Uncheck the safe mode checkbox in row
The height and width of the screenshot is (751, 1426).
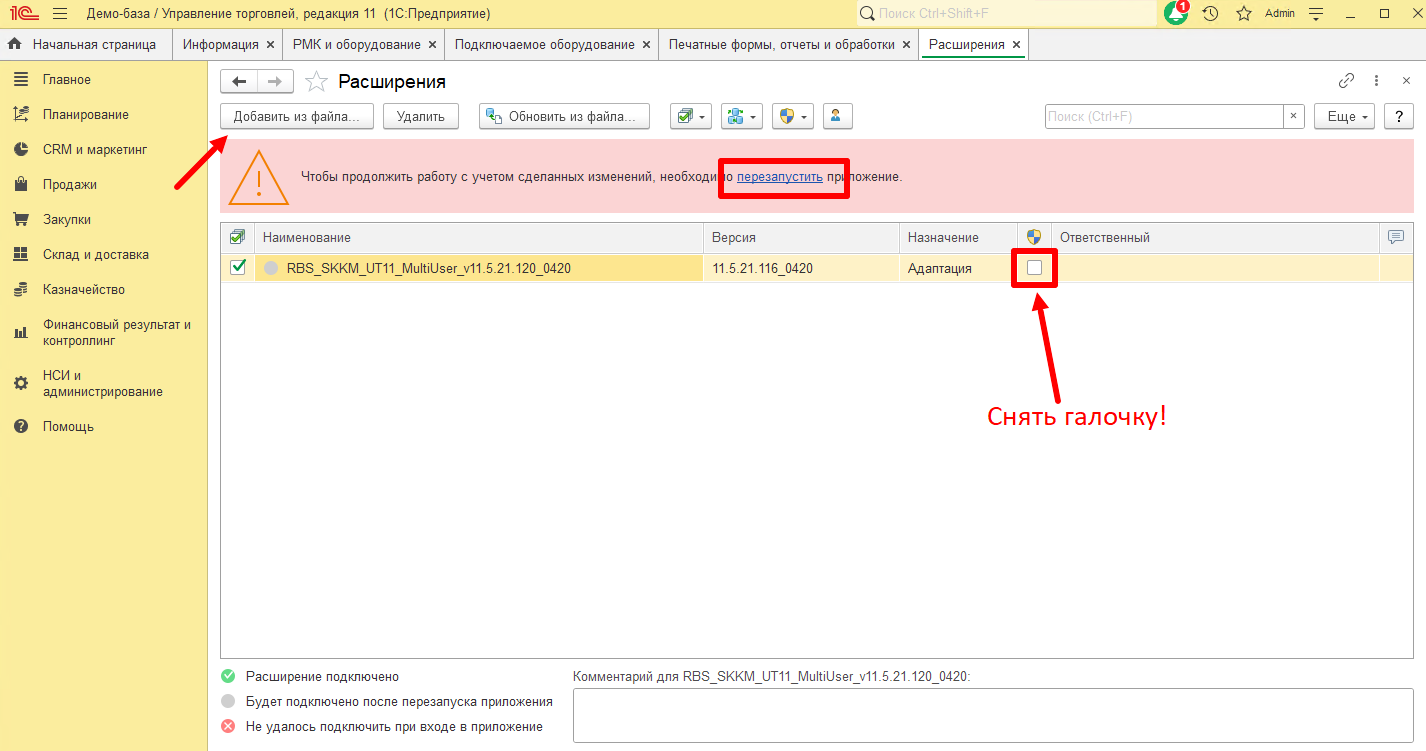click(1034, 267)
